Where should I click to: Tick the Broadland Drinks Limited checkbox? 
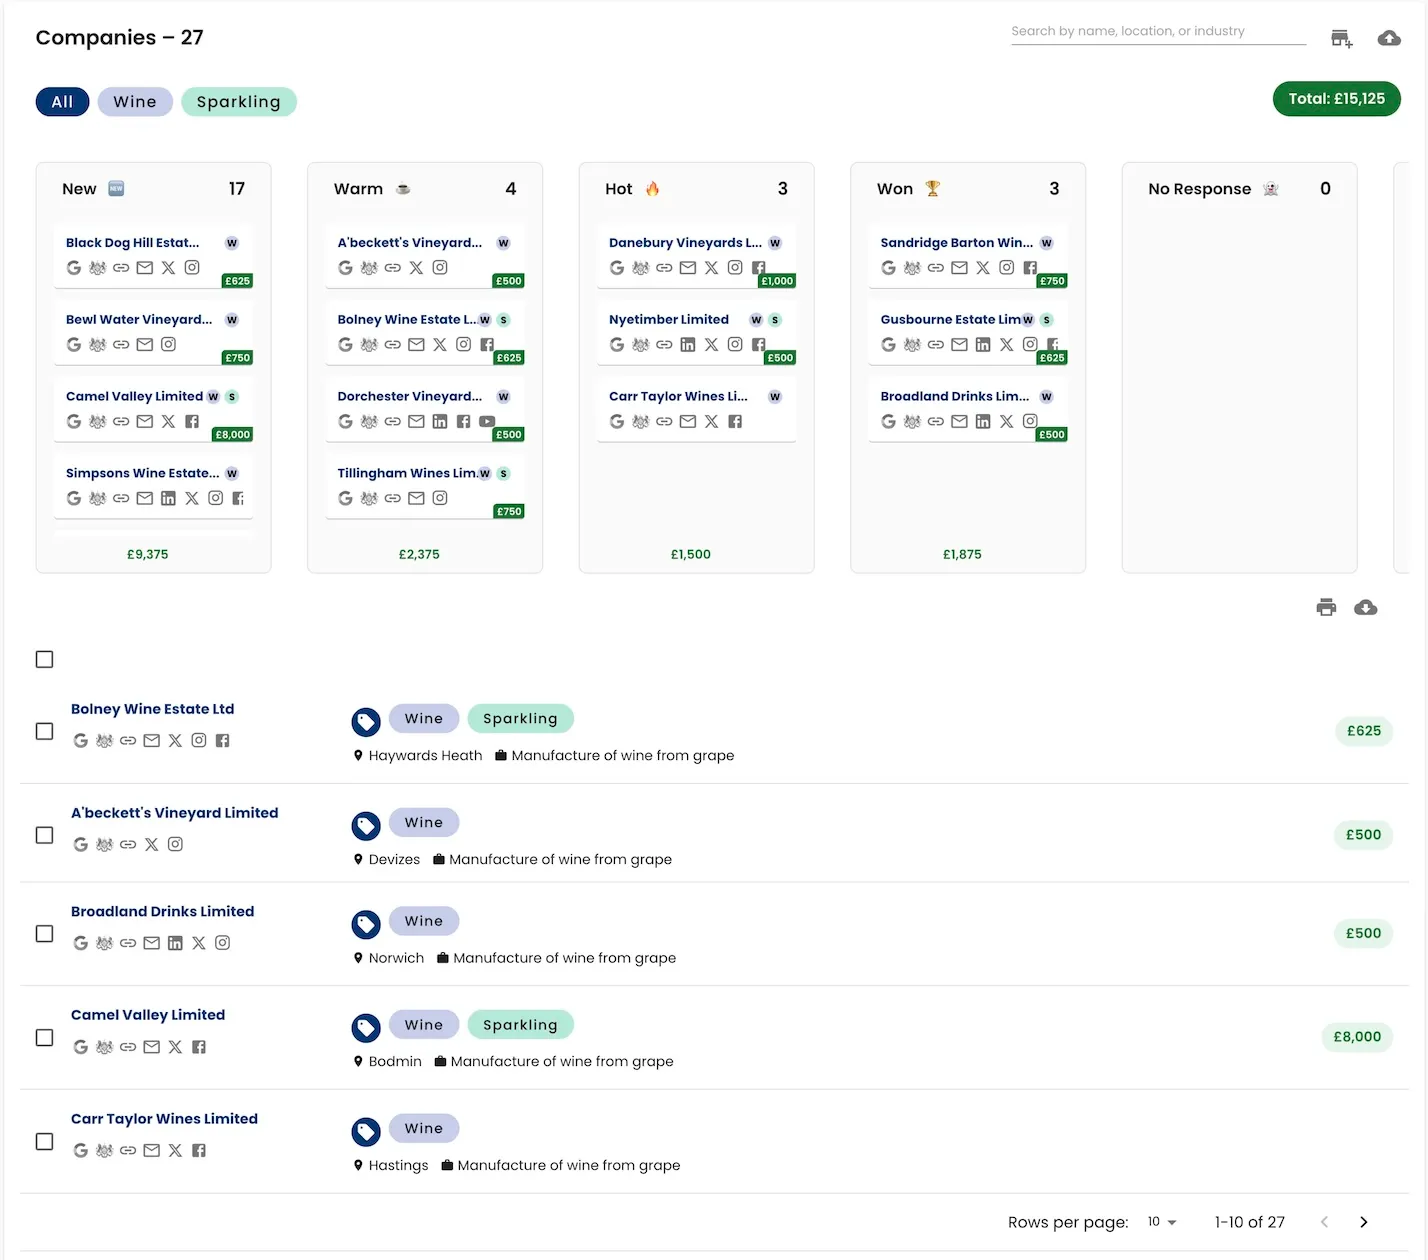[44, 933]
